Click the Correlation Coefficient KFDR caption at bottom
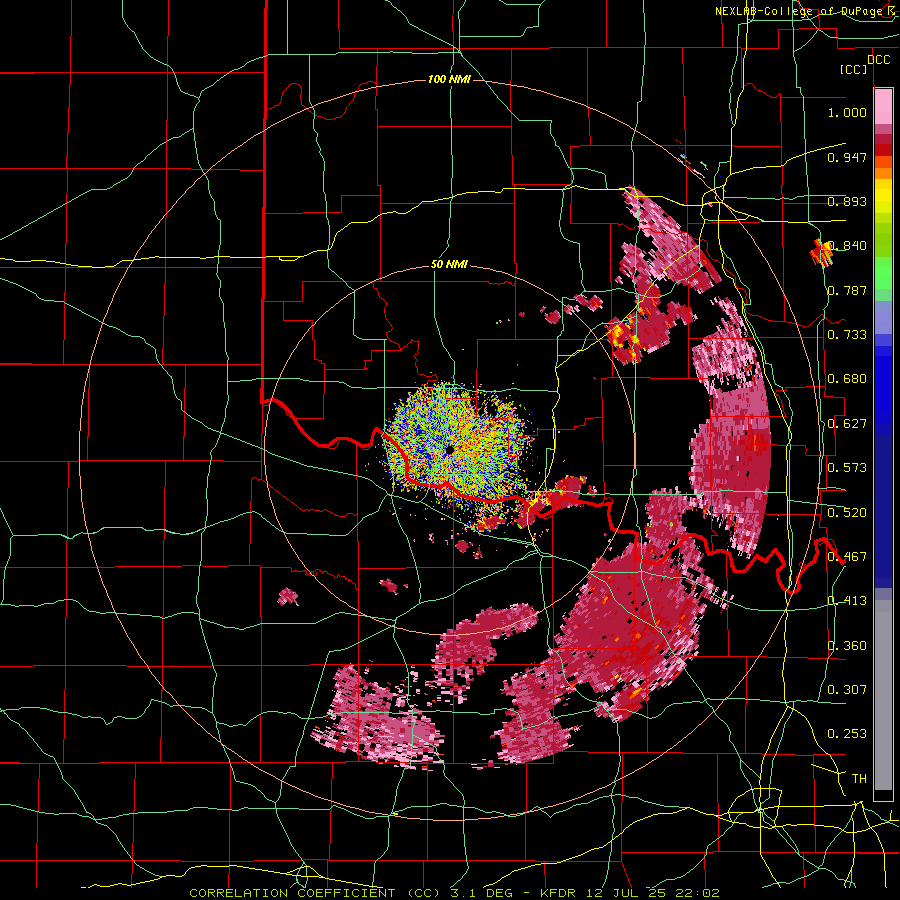This screenshot has width=900, height=900. click(454, 893)
